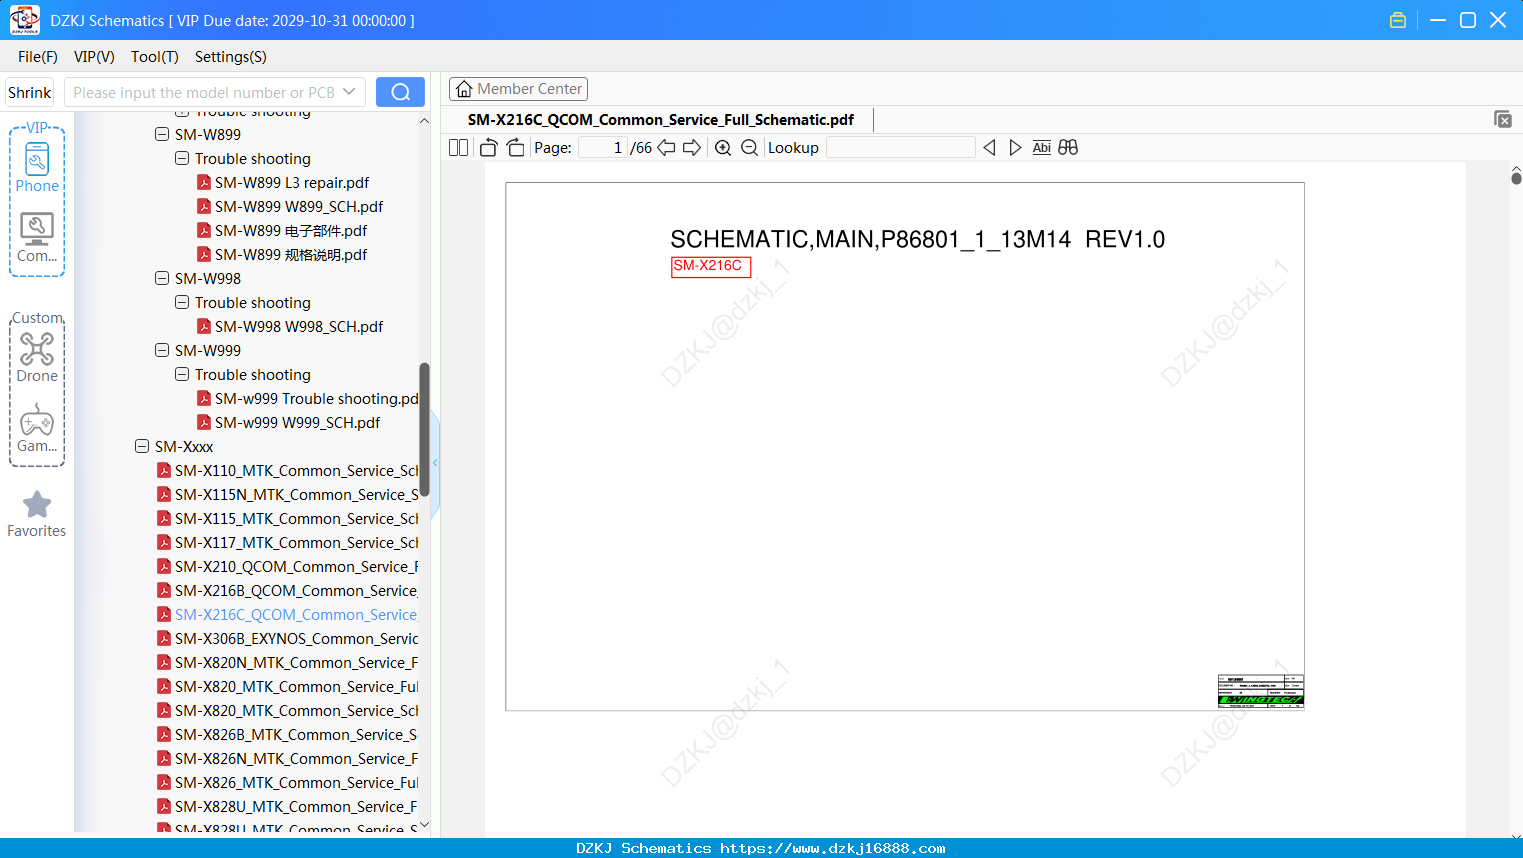The image size is (1523, 858).
Task: Open the File(F) menu
Action: click(x=38, y=57)
